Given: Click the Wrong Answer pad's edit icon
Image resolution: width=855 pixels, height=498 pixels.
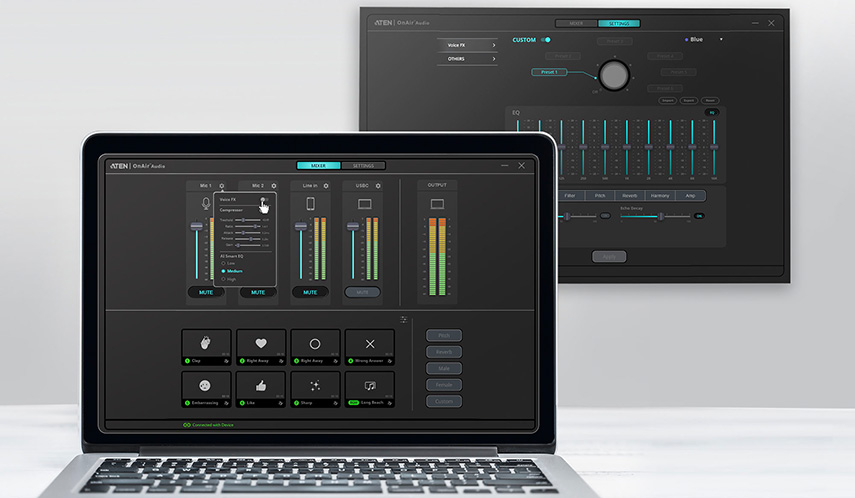Looking at the screenshot, I should pos(389,361).
